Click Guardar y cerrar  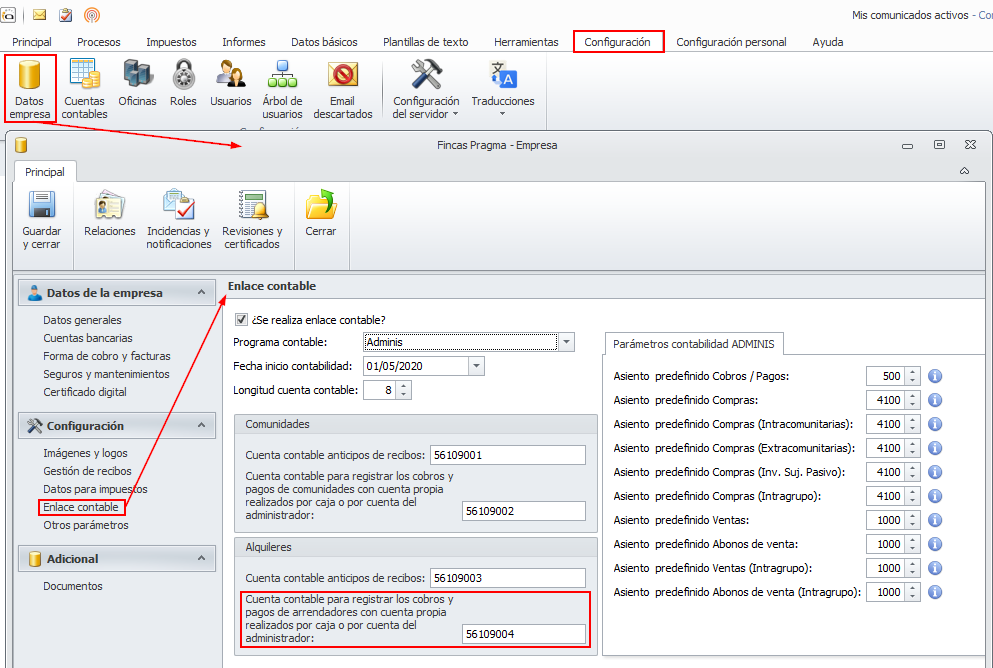tap(42, 219)
